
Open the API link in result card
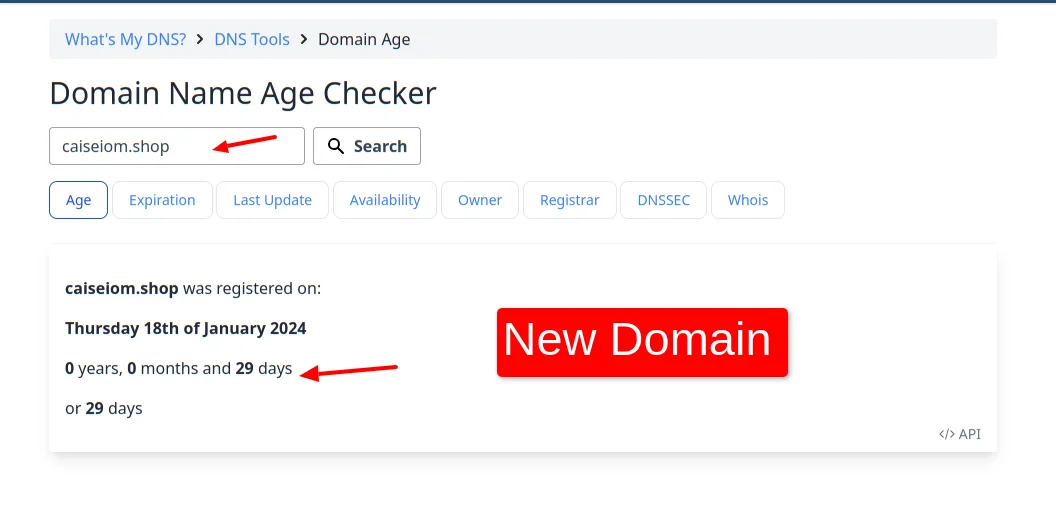pyautogui.click(x=969, y=434)
